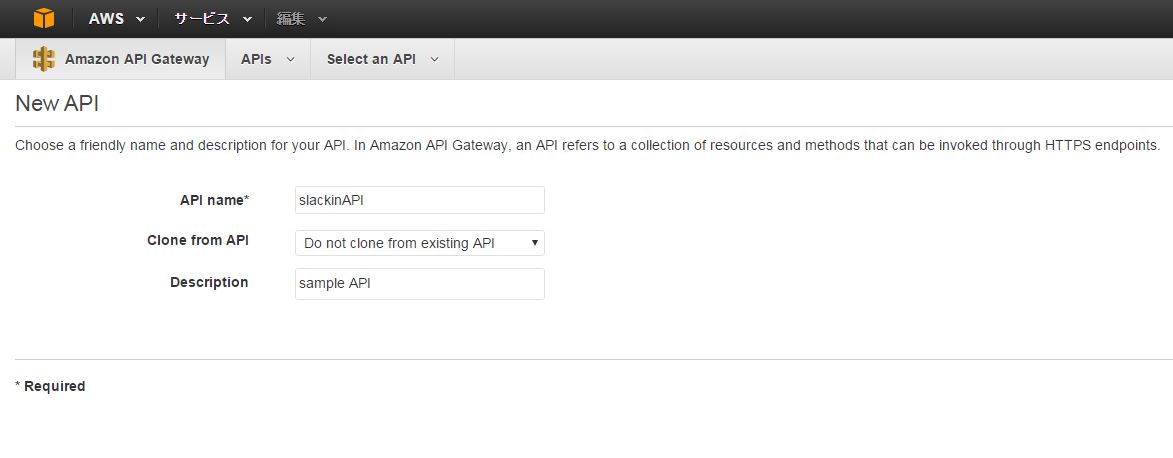Image resolution: width=1173 pixels, height=458 pixels.
Task: Click the New API page heading
Action: [x=57, y=104]
